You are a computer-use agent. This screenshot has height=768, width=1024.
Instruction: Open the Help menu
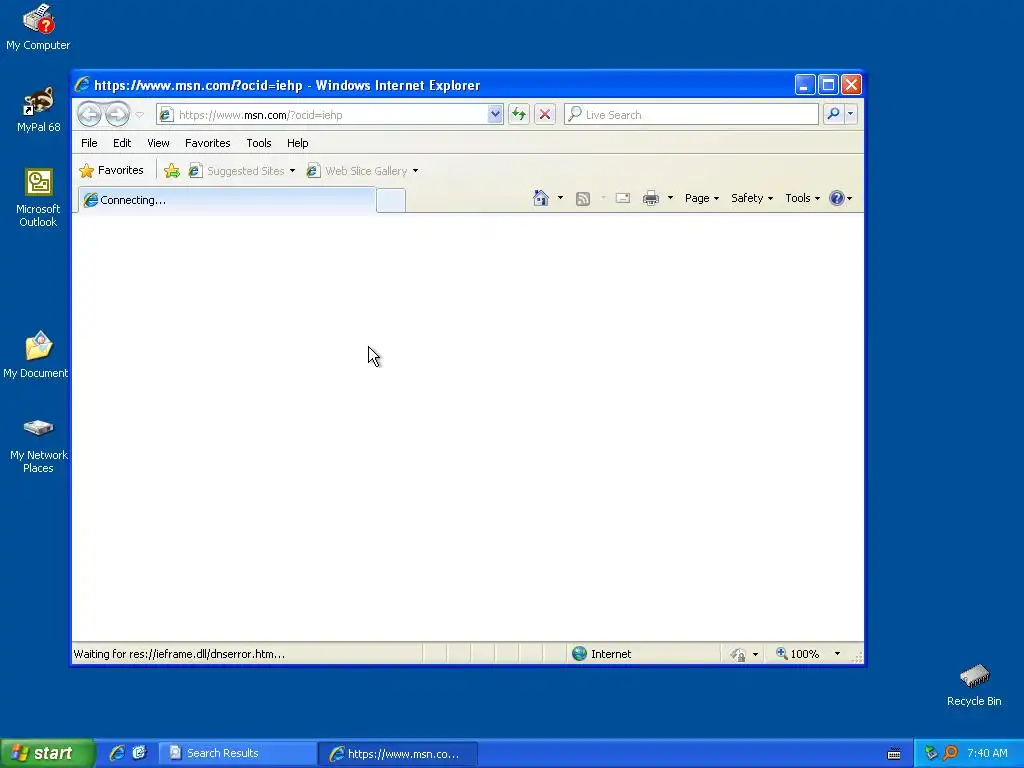point(298,143)
